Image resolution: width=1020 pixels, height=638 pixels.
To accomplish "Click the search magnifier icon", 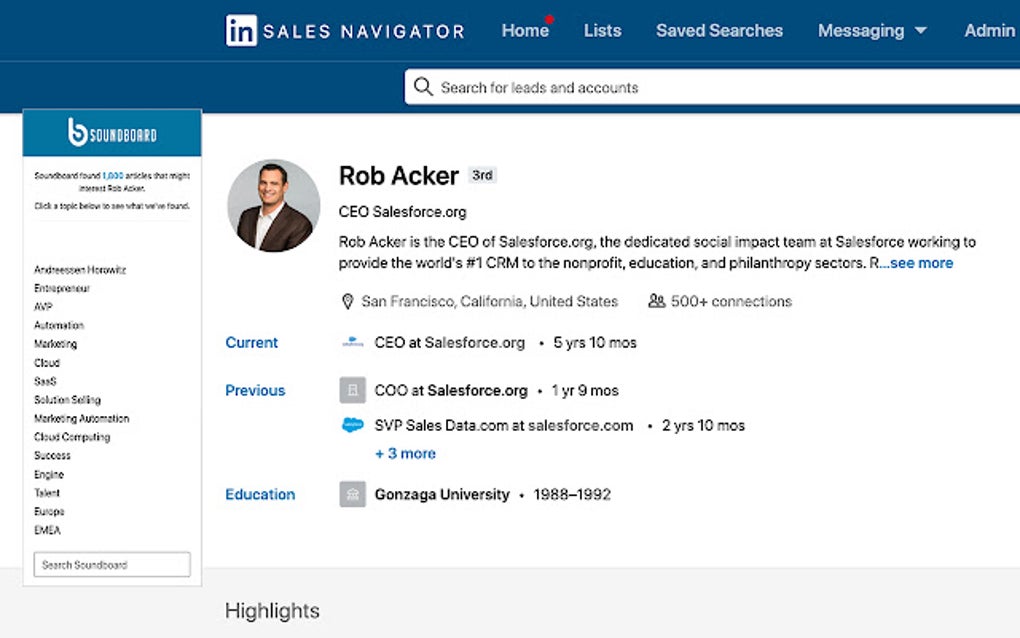I will pyautogui.click(x=423, y=87).
